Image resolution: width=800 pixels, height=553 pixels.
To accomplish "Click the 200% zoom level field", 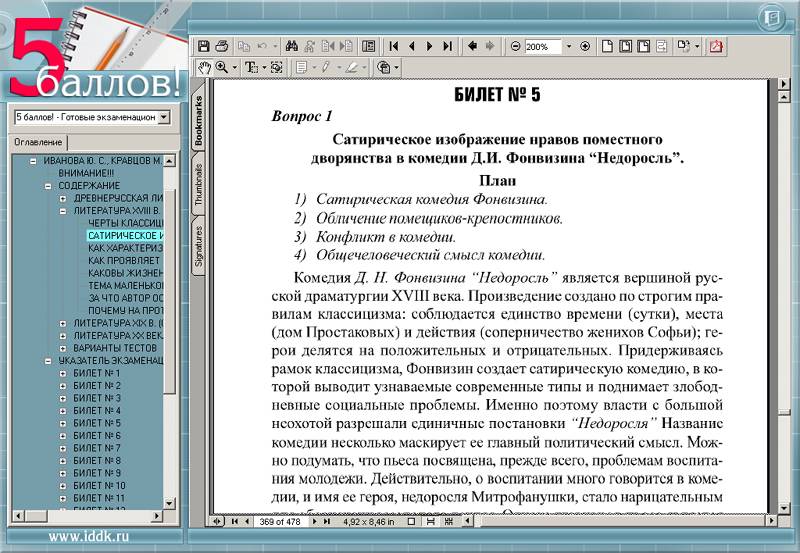I will [542, 47].
